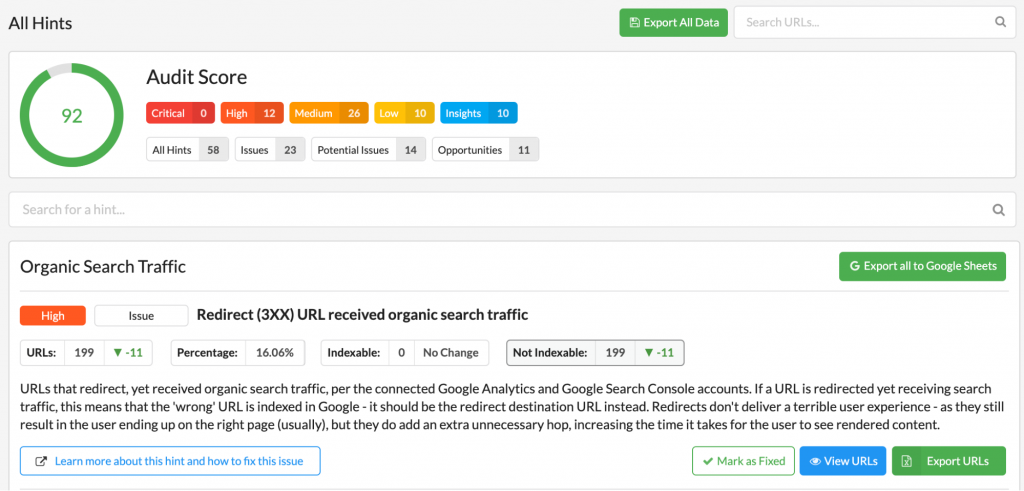Click the magnifier icon in Search URLs box

tap(1000, 22)
